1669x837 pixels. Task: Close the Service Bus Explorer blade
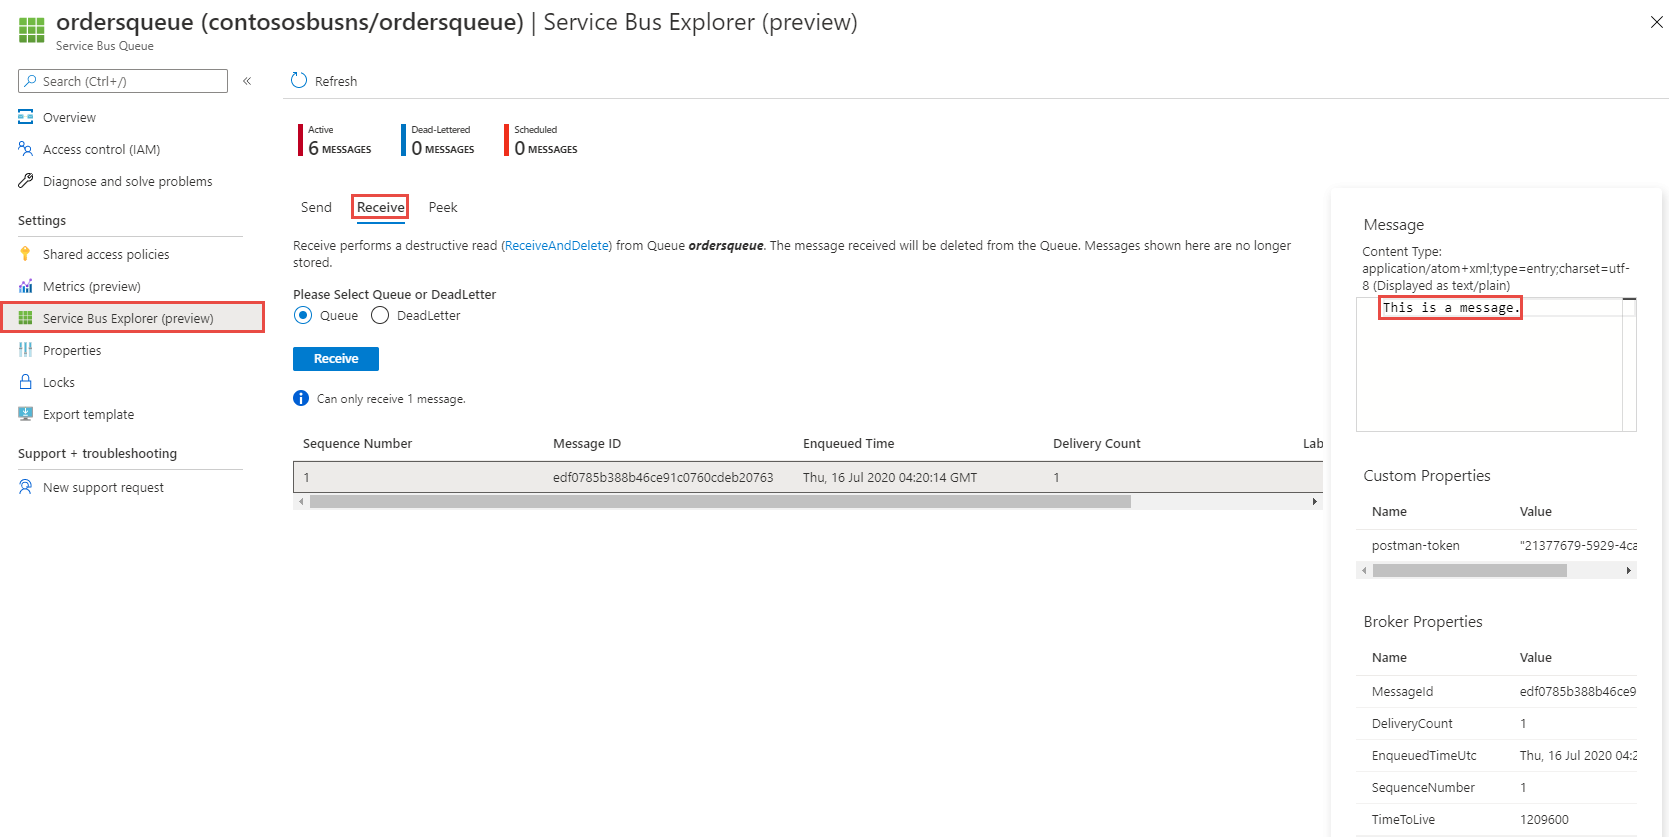(x=1657, y=22)
